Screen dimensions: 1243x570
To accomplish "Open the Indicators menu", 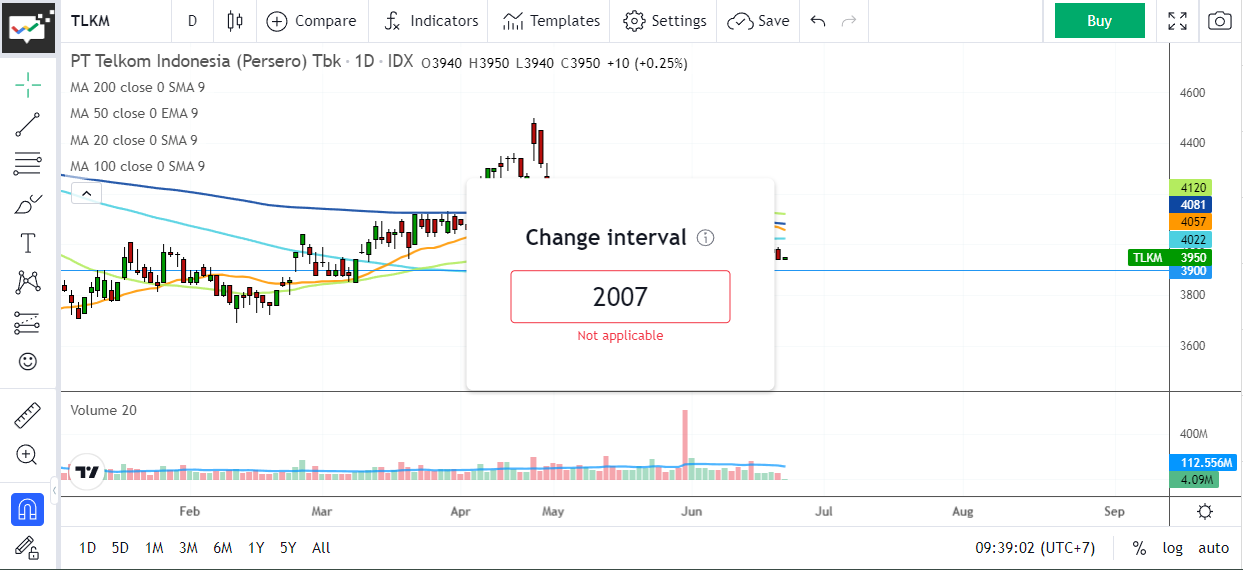I will 432,21.
